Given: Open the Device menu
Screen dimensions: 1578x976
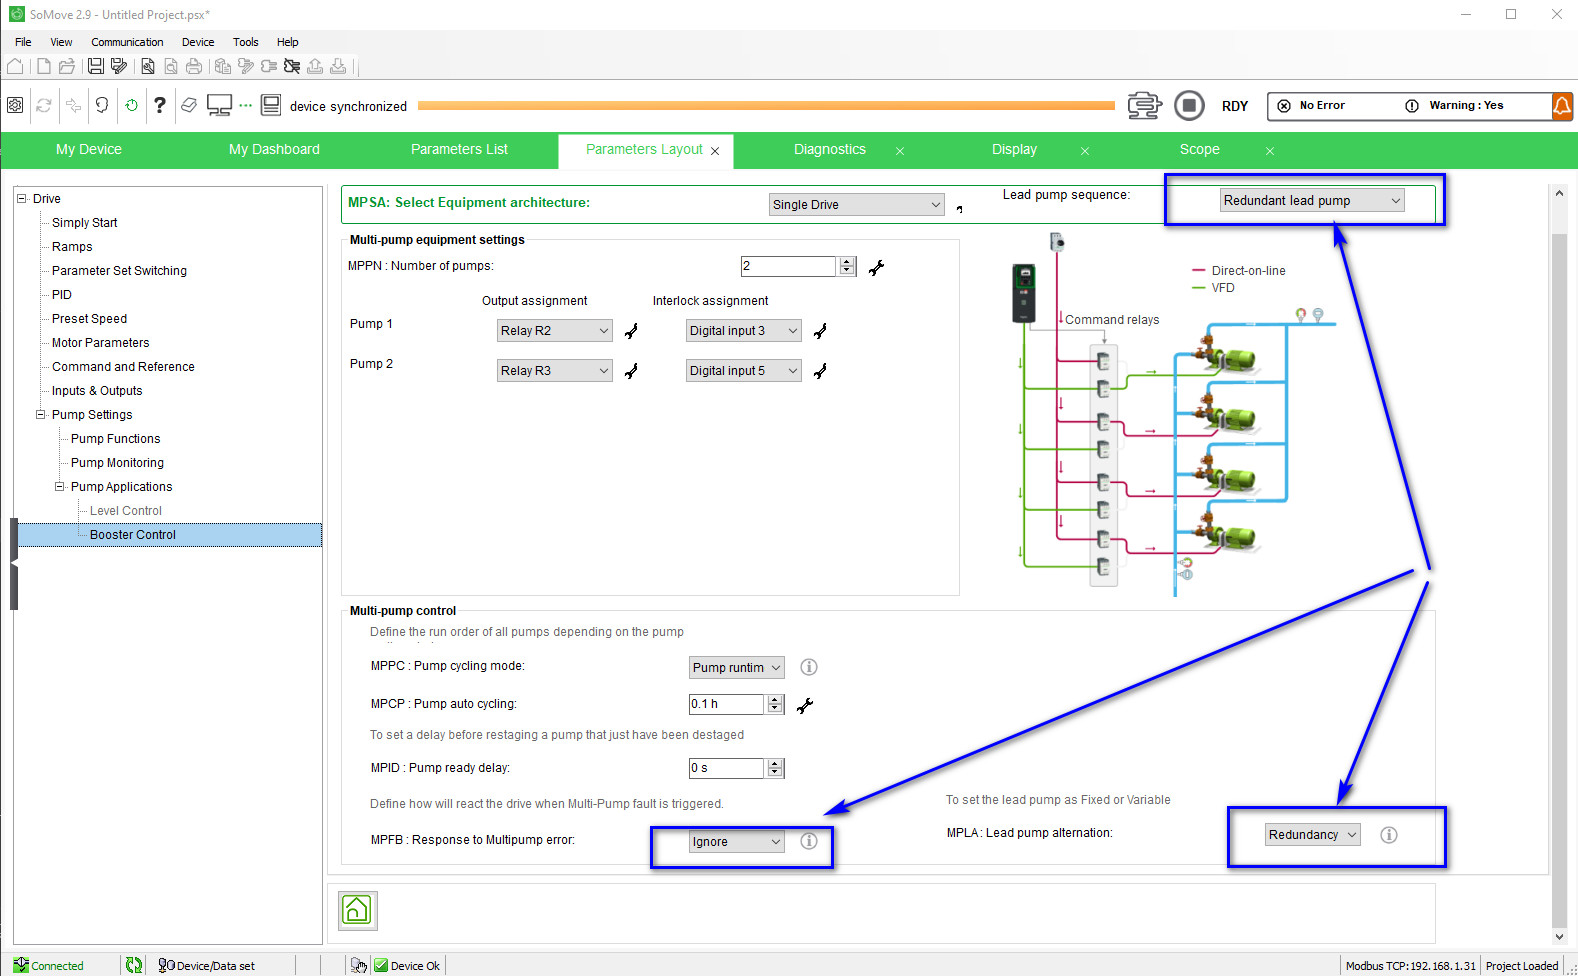Looking at the screenshot, I should (198, 42).
